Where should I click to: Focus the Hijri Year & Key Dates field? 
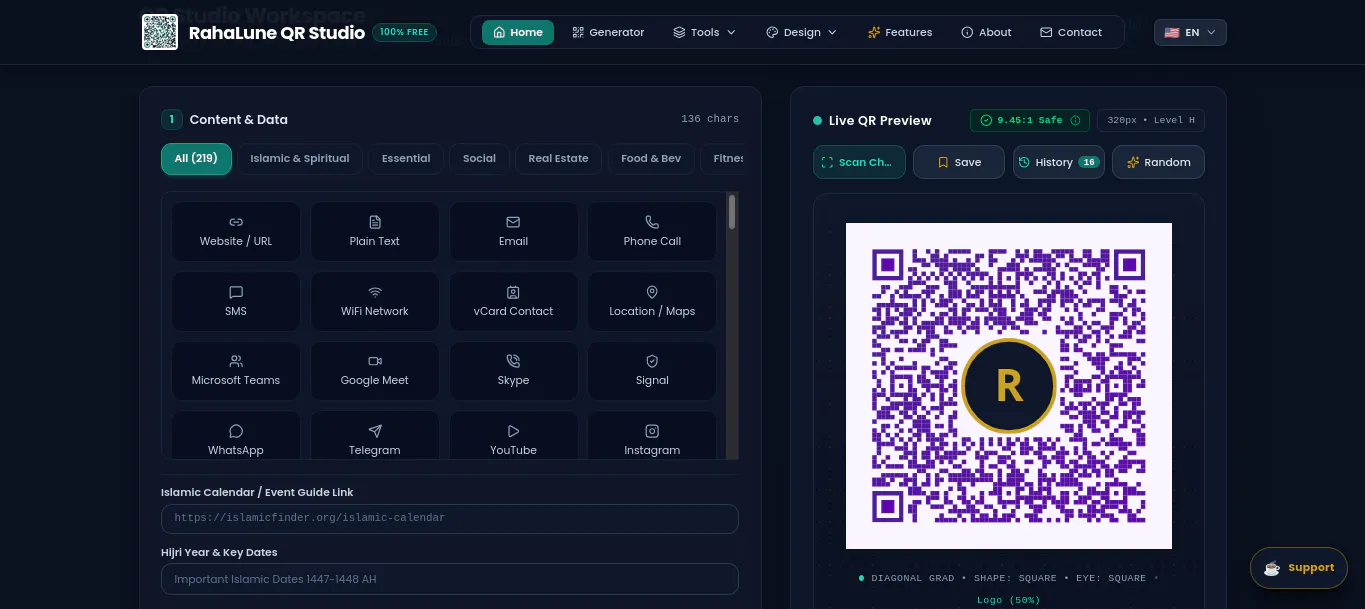tap(450, 579)
